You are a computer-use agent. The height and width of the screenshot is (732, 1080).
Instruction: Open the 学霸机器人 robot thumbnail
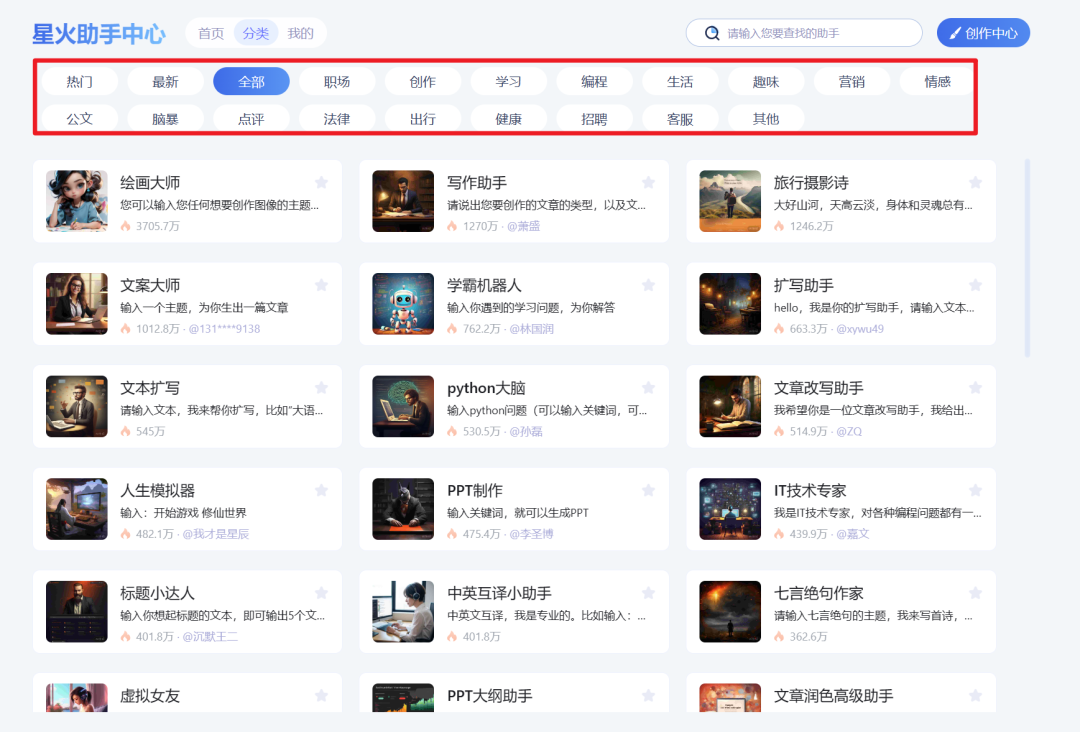403,304
